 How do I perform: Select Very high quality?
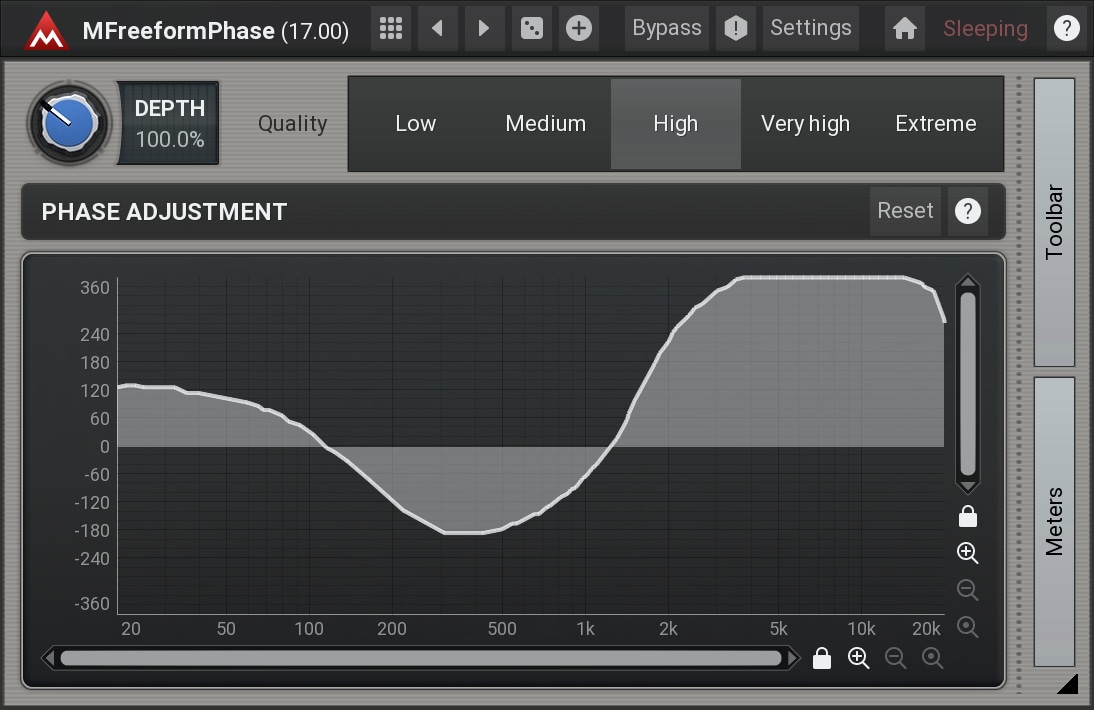pyautogui.click(x=805, y=124)
